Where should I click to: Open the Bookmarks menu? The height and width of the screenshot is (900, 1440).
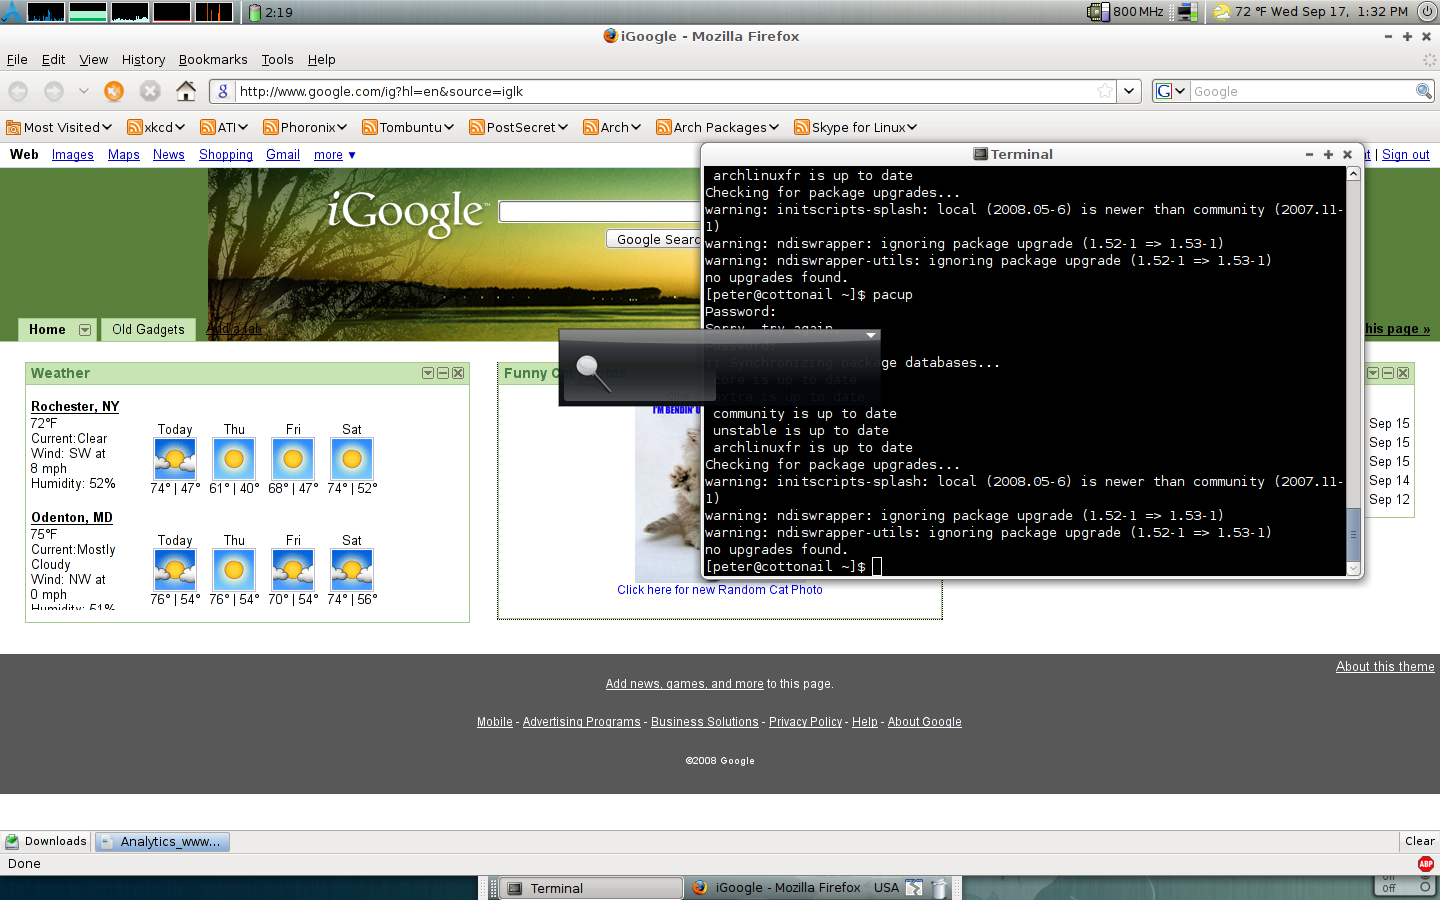click(x=212, y=60)
